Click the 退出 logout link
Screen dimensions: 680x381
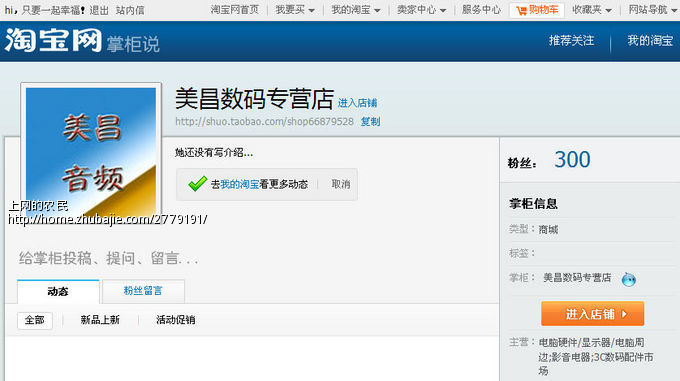point(99,10)
